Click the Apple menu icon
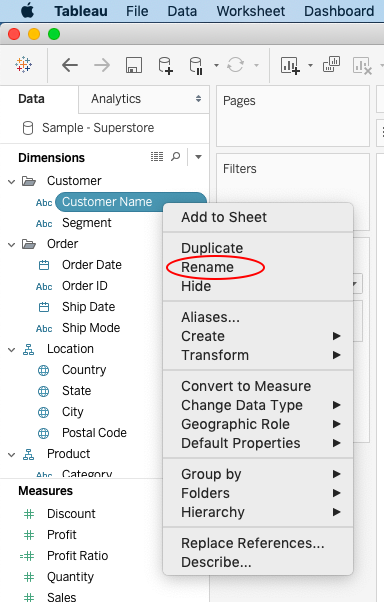The width and height of the screenshot is (384, 602). click(x=27, y=11)
